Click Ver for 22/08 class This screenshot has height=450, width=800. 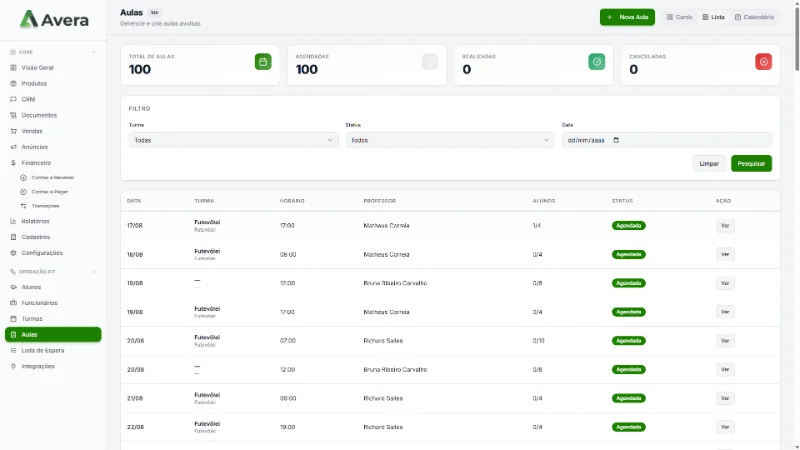tap(725, 427)
